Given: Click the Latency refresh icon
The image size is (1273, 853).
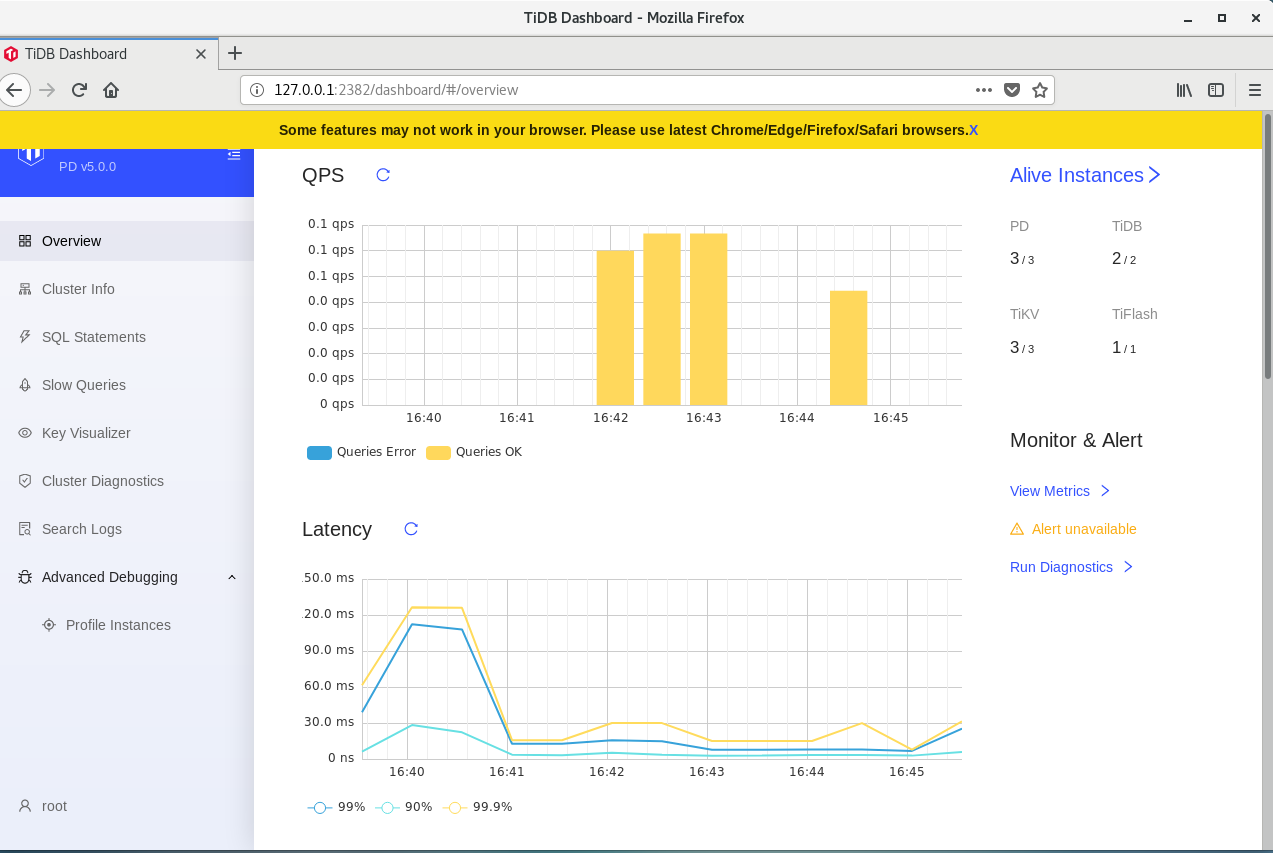Looking at the screenshot, I should click(x=411, y=529).
